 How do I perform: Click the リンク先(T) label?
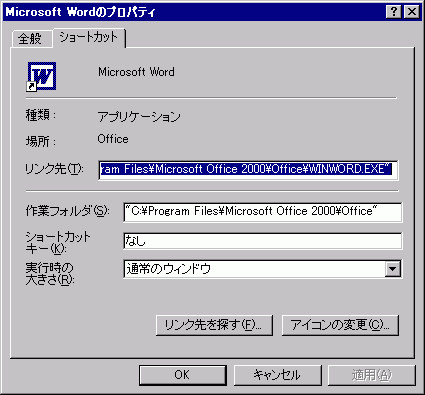[x=54, y=169]
